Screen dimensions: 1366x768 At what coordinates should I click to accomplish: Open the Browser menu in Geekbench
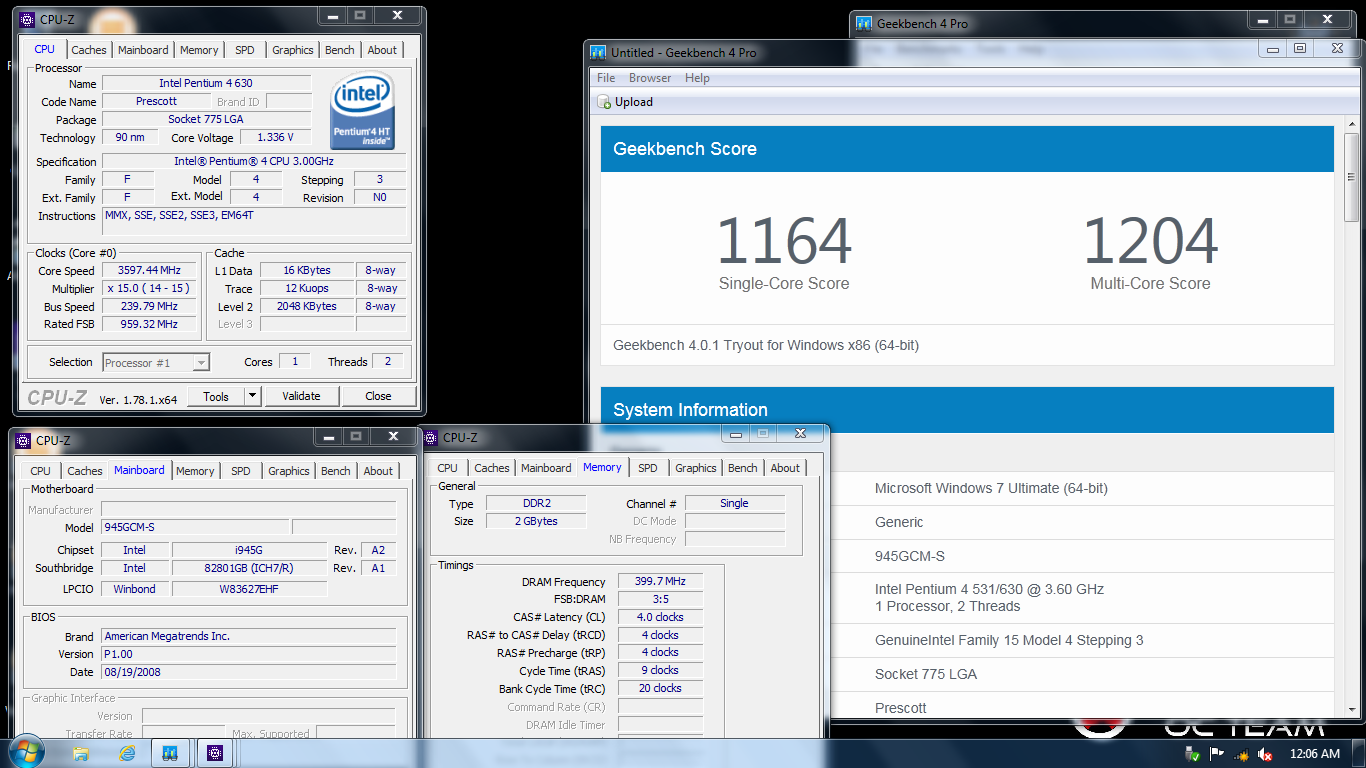pos(650,78)
